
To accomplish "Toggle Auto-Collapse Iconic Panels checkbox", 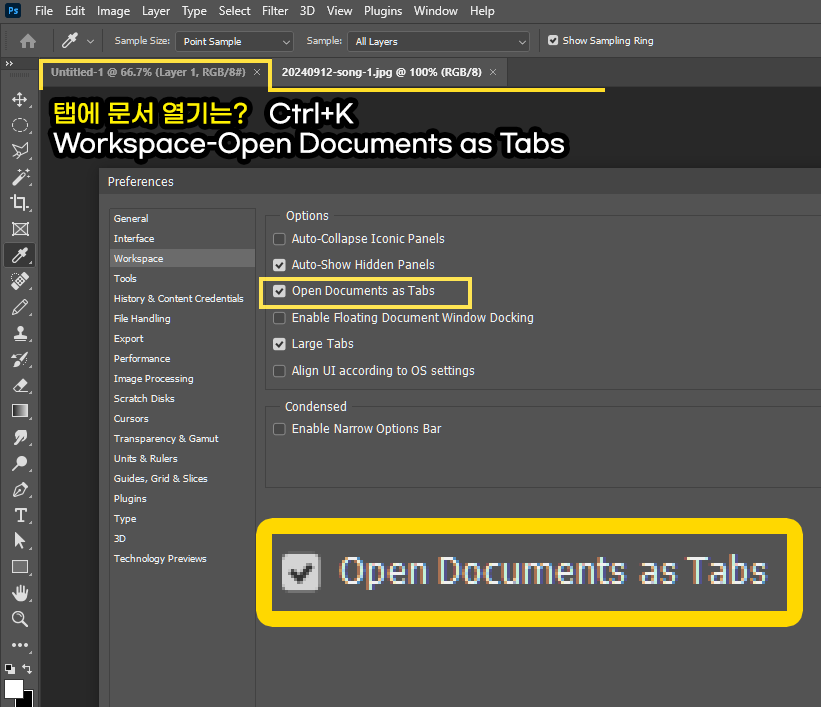I will click(279, 239).
